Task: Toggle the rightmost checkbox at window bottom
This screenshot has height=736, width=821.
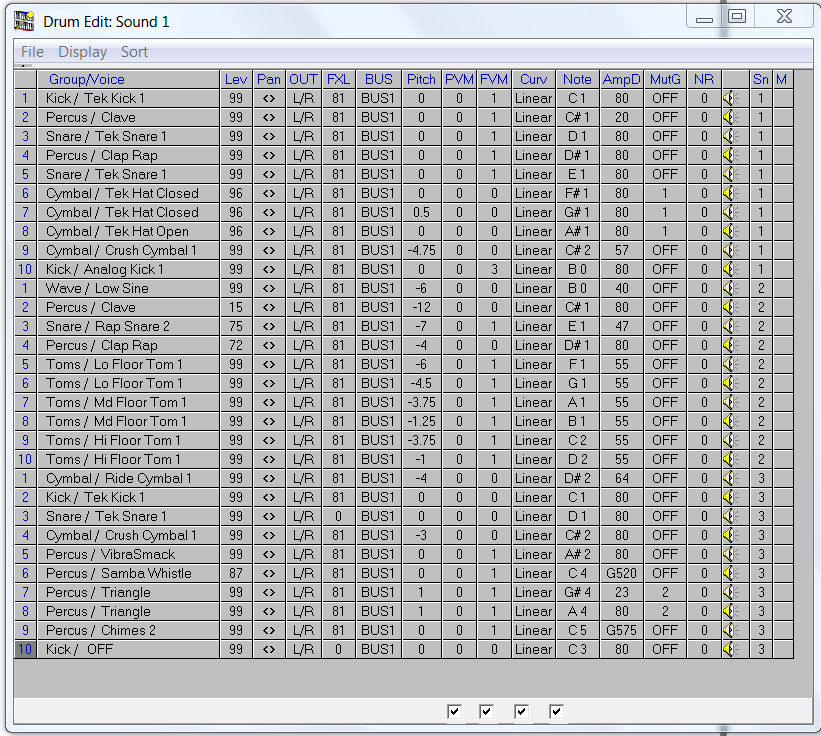Action: pos(556,711)
